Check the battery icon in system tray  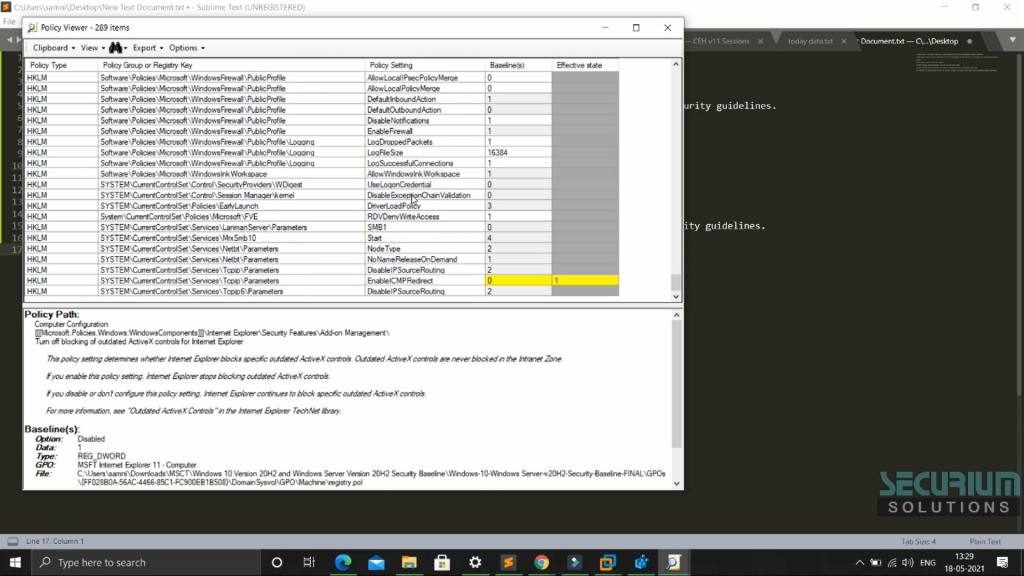click(876, 562)
